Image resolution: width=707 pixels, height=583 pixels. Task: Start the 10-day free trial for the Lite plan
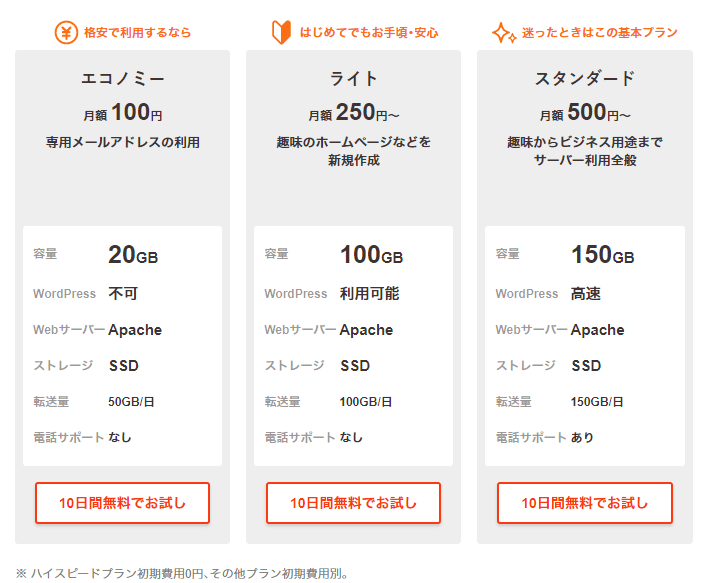click(354, 503)
